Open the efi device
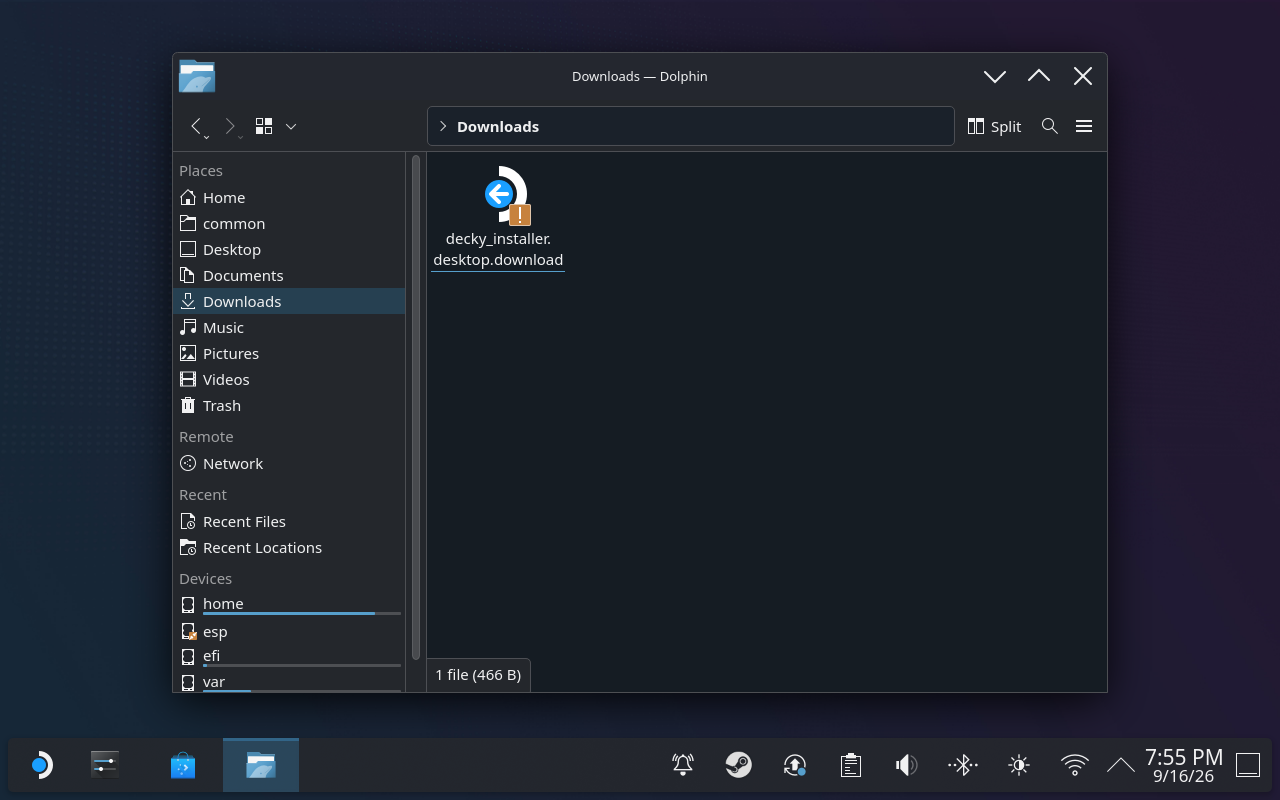The width and height of the screenshot is (1280, 800). click(x=289, y=657)
